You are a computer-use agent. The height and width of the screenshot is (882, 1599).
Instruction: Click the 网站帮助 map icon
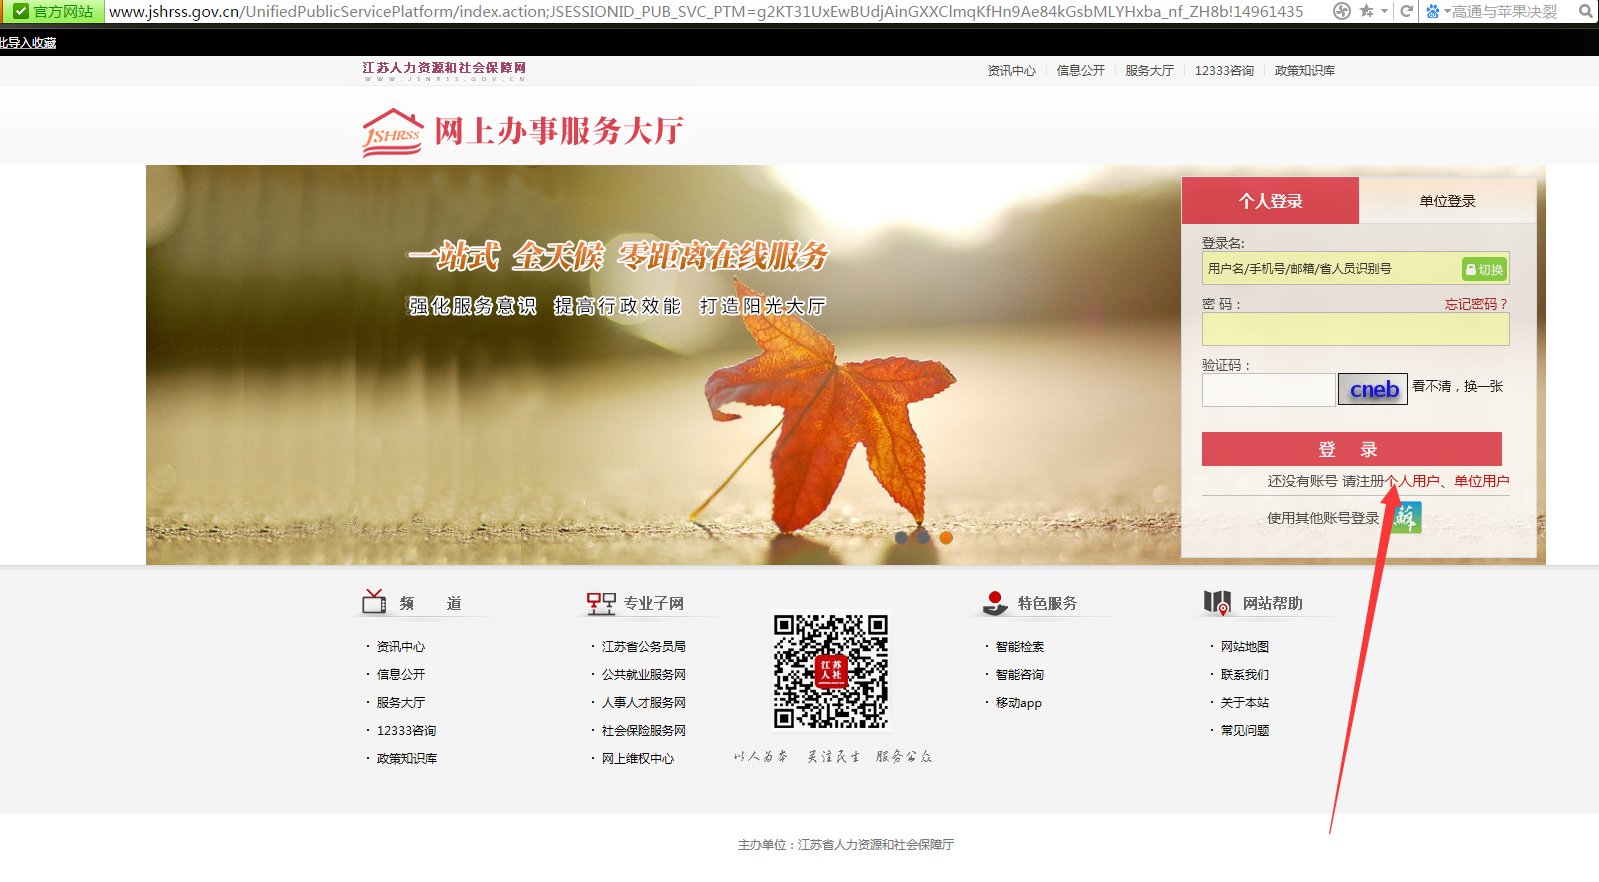pyautogui.click(x=1217, y=602)
